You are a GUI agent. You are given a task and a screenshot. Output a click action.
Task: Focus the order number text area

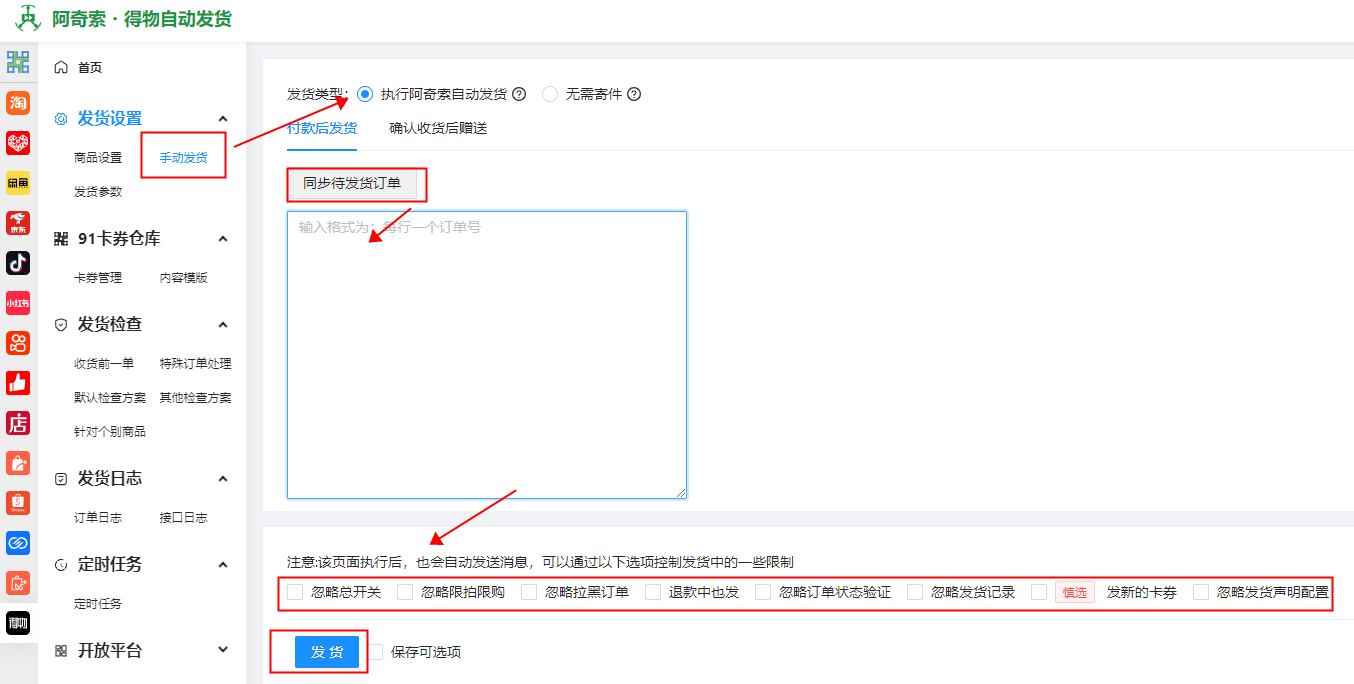click(x=487, y=355)
